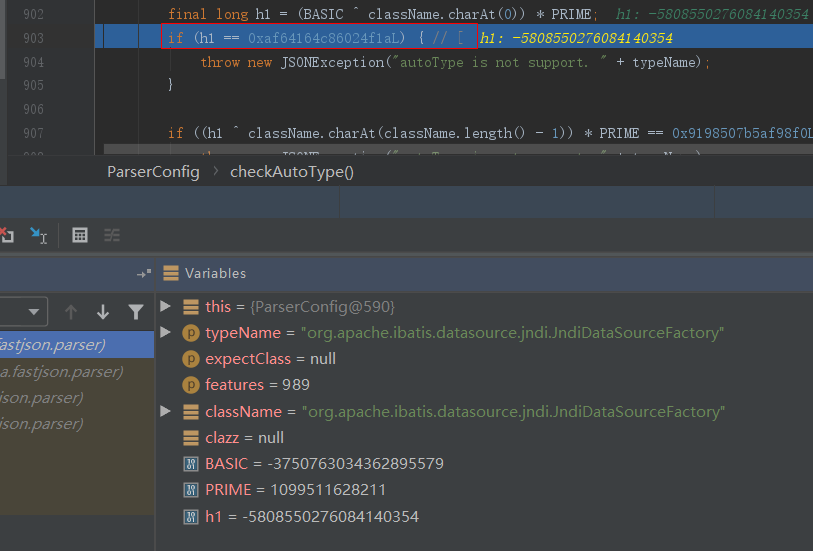Click the Drop Frame icon
813x551 pixels.
[x=6, y=235]
